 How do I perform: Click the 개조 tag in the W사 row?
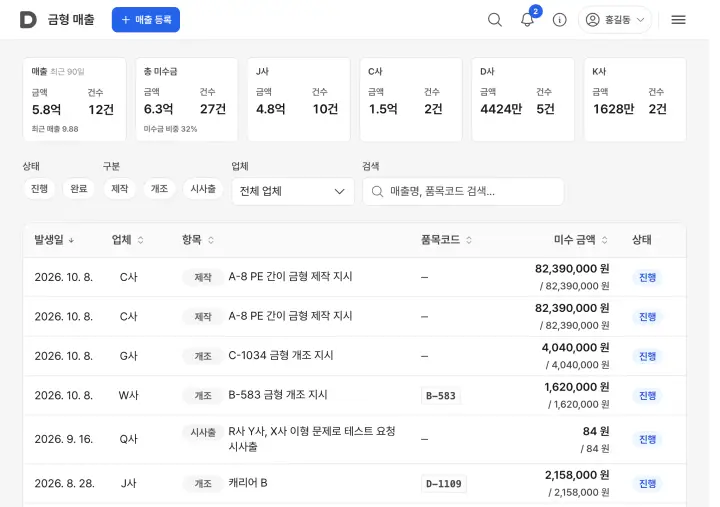[x=203, y=396]
